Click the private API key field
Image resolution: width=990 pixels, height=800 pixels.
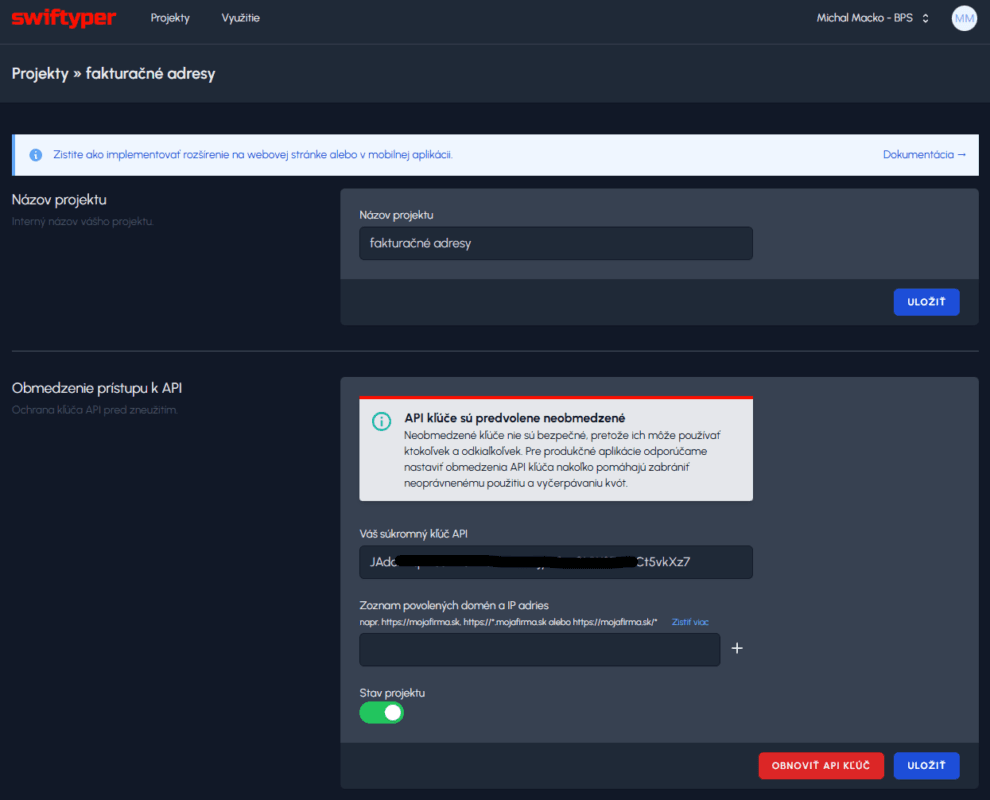pyautogui.click(x=555, y=562)
